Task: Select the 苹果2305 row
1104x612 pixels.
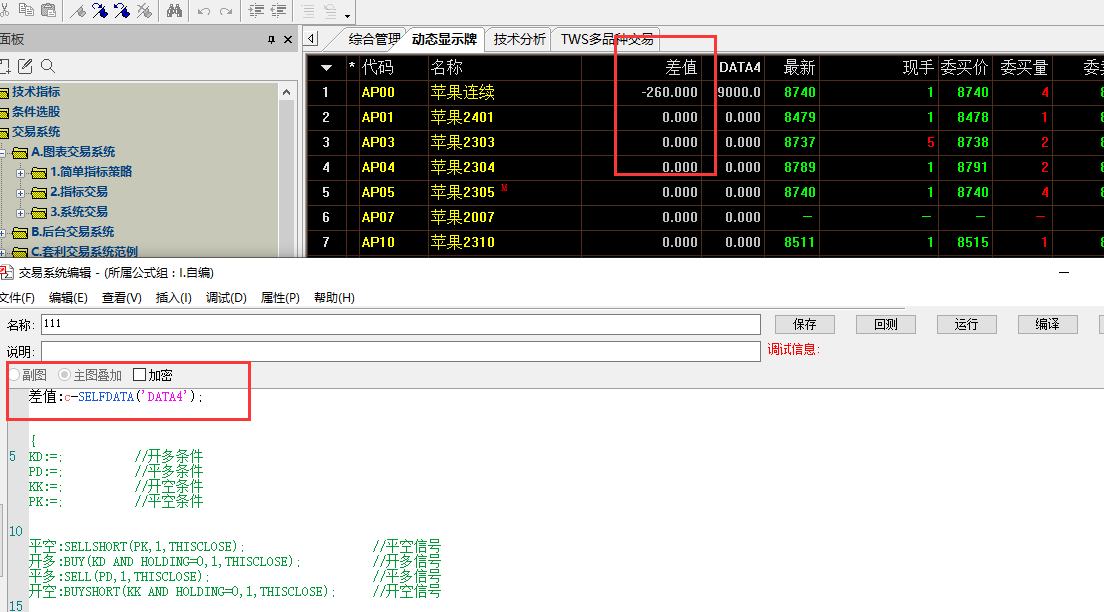Action: point(705,192)
